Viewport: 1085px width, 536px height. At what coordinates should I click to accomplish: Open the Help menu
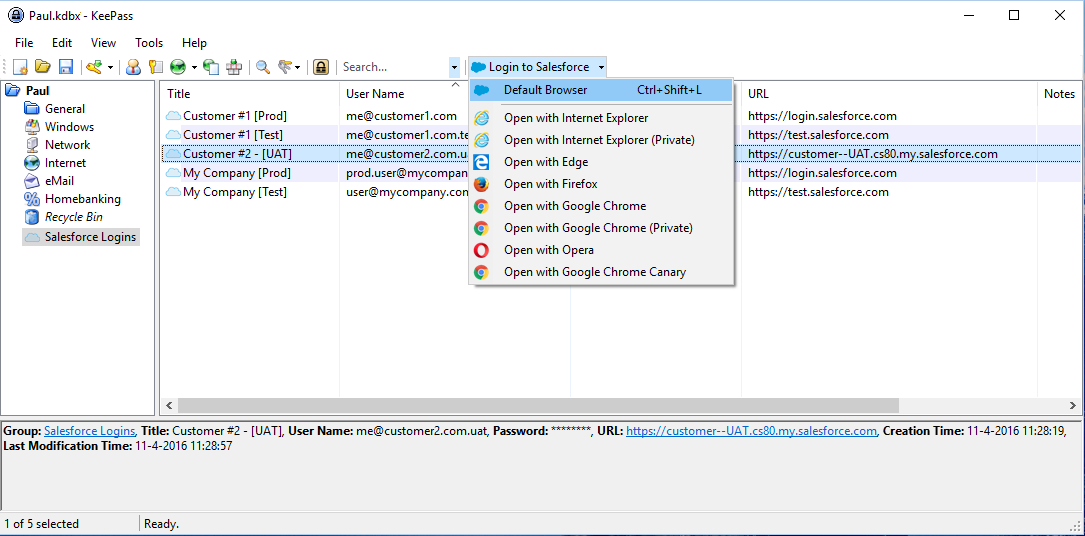point(194,43)
